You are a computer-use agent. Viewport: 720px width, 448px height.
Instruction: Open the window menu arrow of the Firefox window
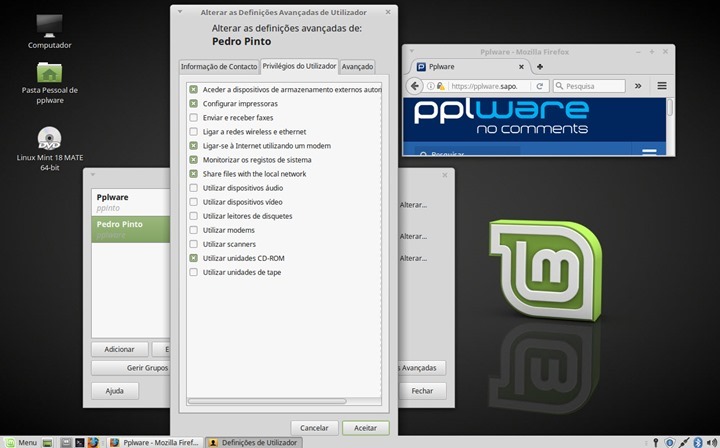point(412,51)
